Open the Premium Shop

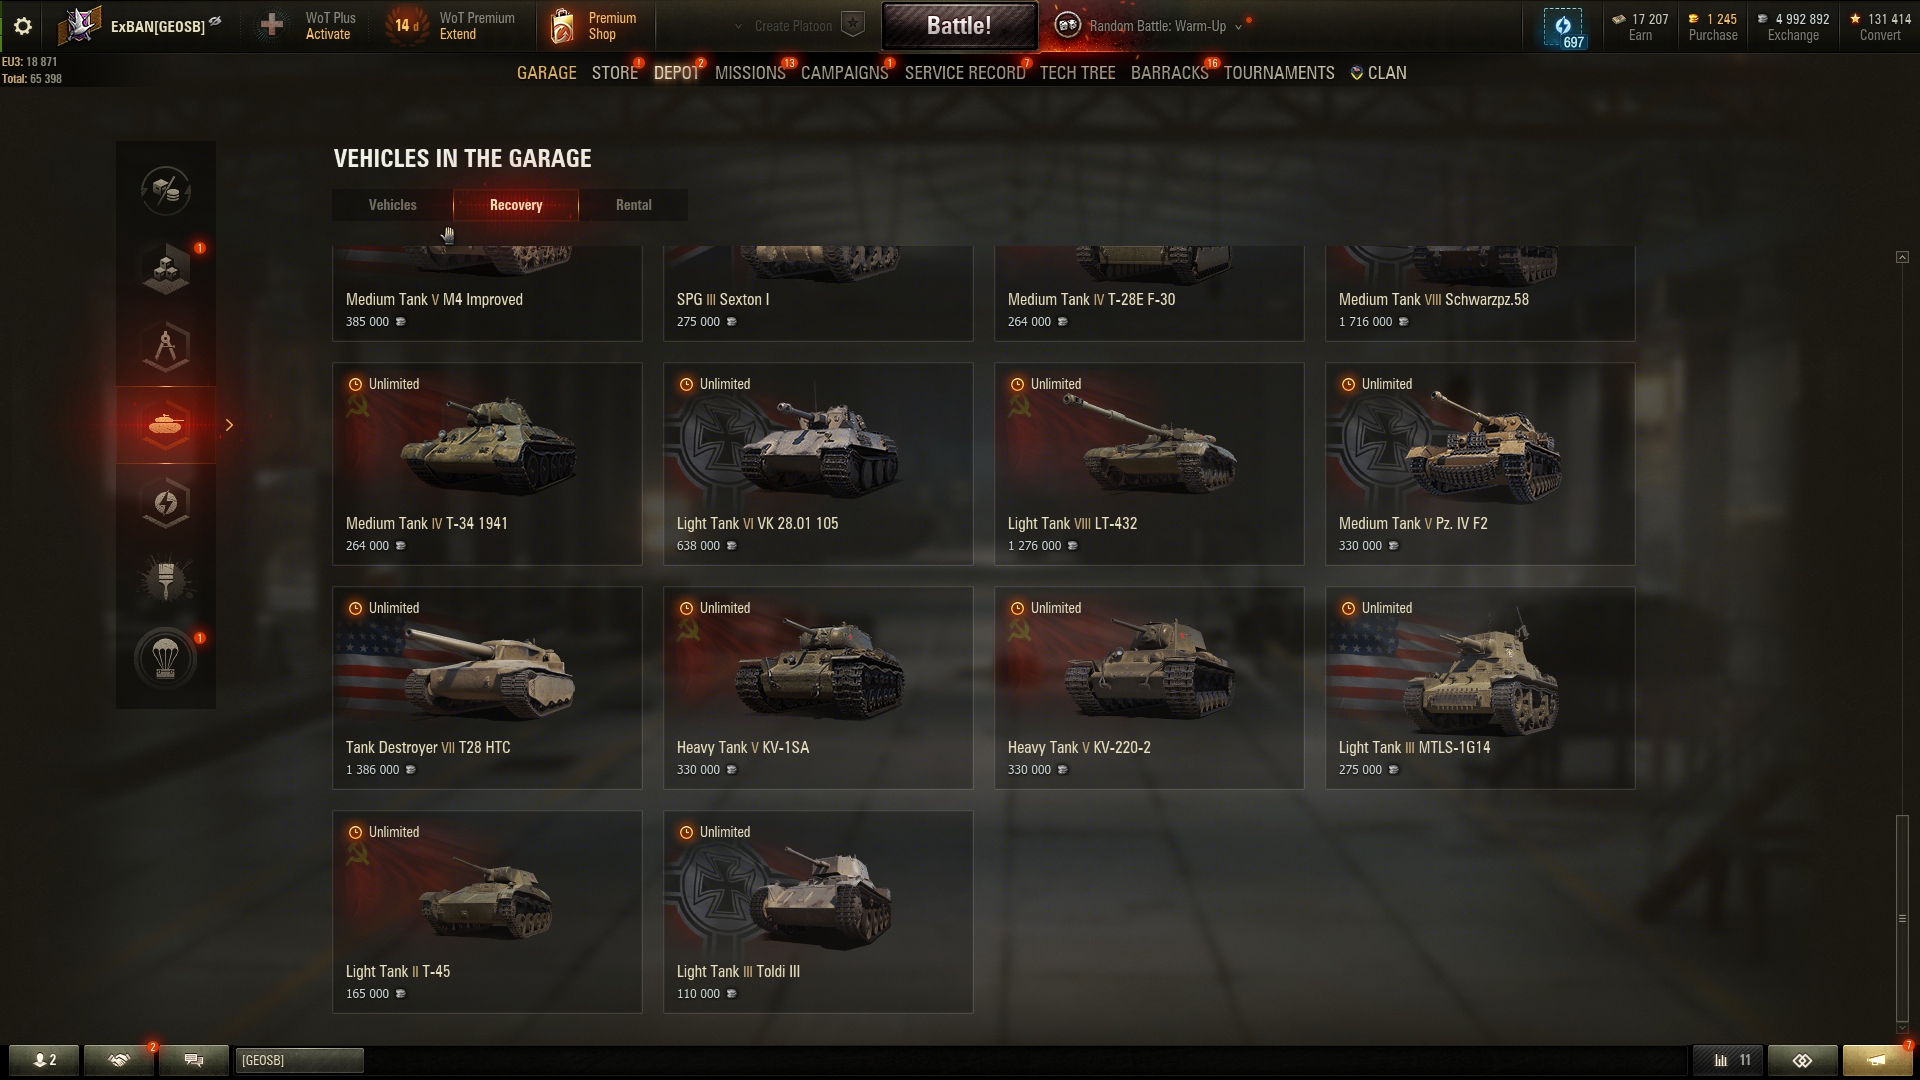click(x=594, y=26)
